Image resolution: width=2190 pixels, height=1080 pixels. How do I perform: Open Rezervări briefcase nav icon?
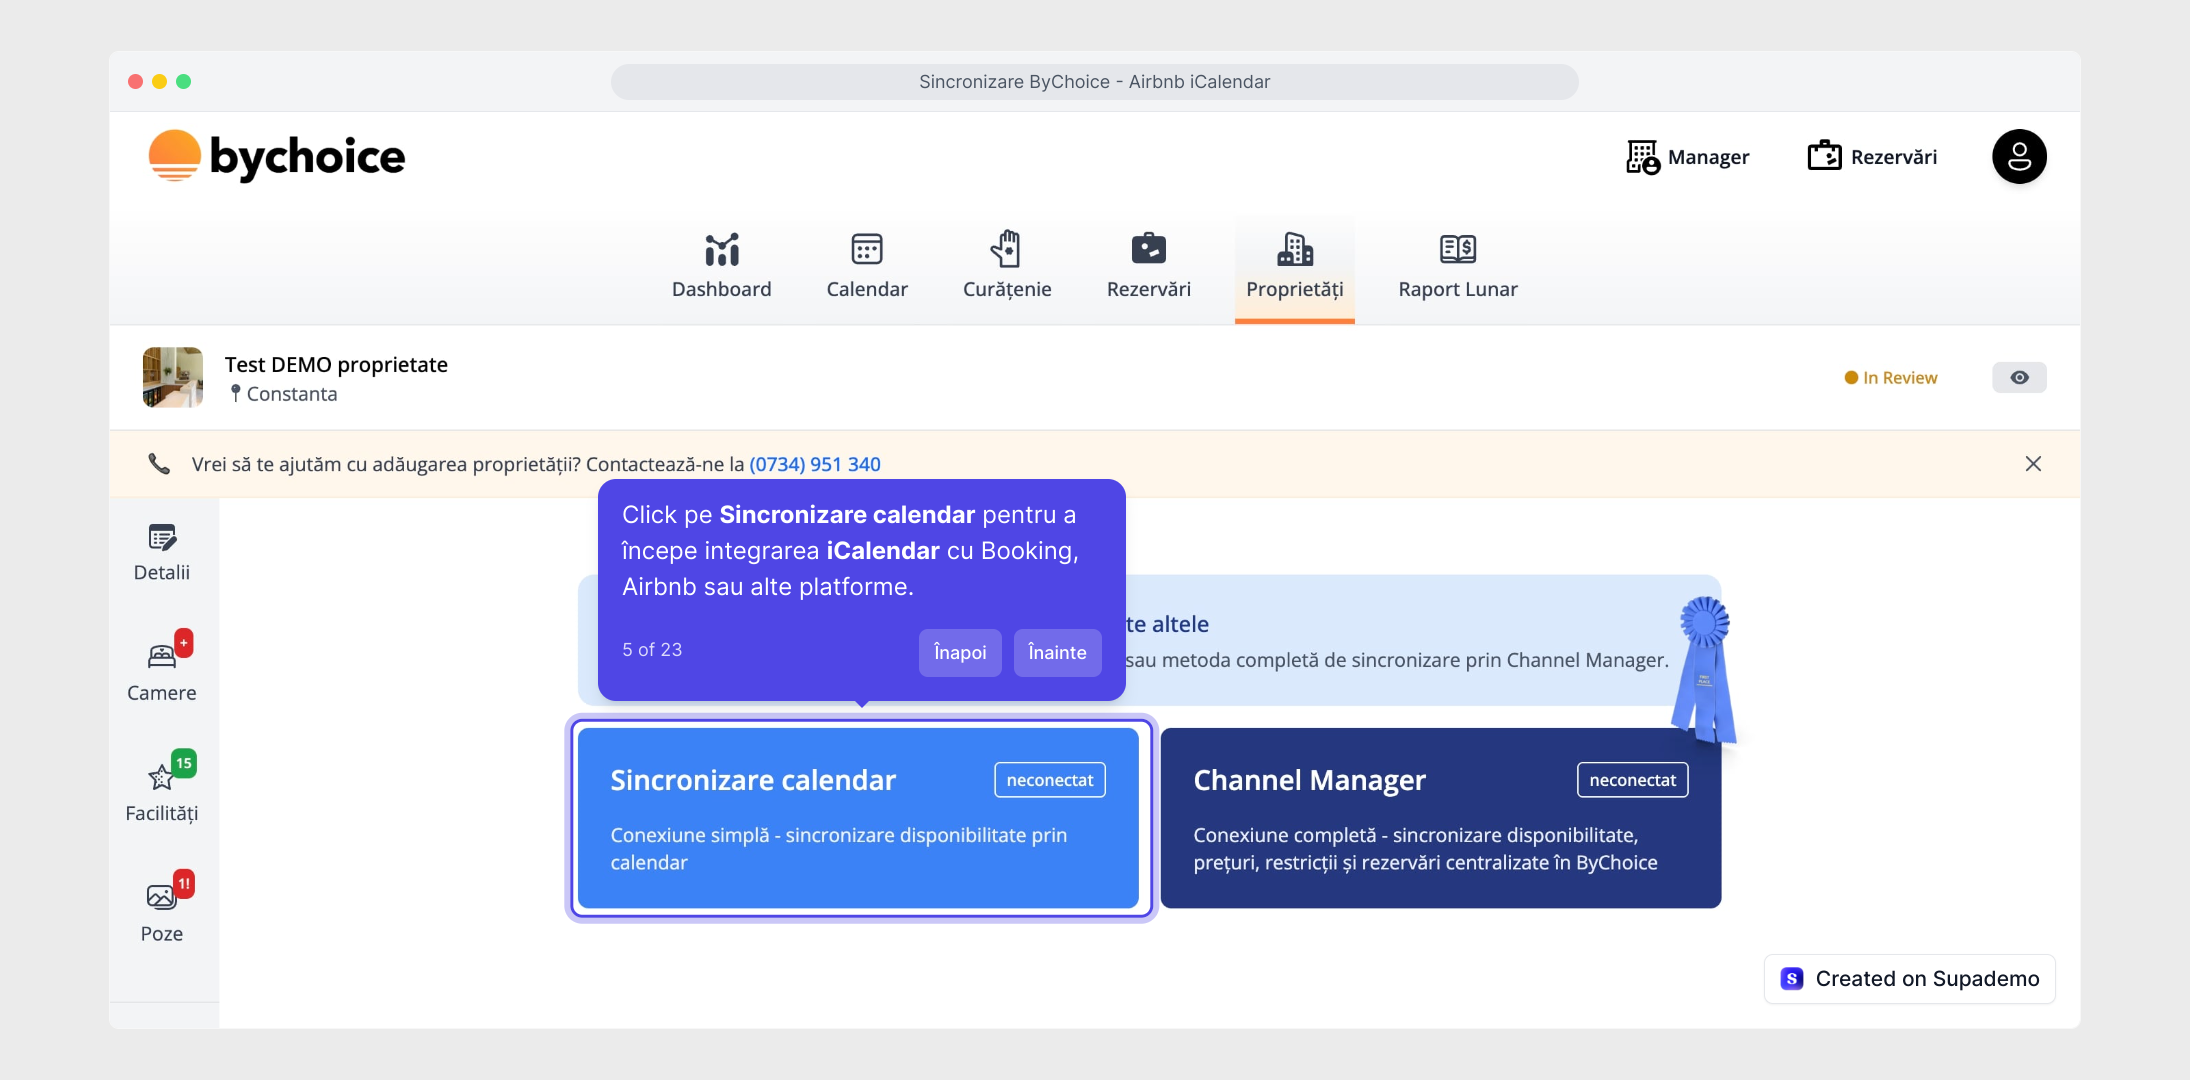click(x=1148, y=249)
